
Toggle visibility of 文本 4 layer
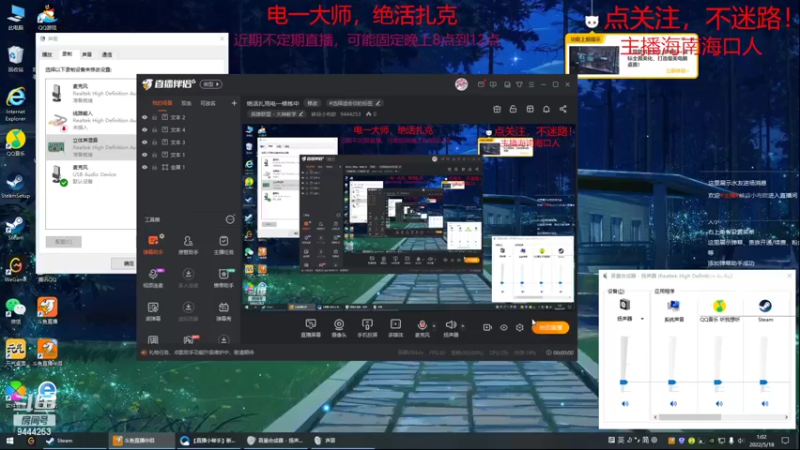click(145, 130)
